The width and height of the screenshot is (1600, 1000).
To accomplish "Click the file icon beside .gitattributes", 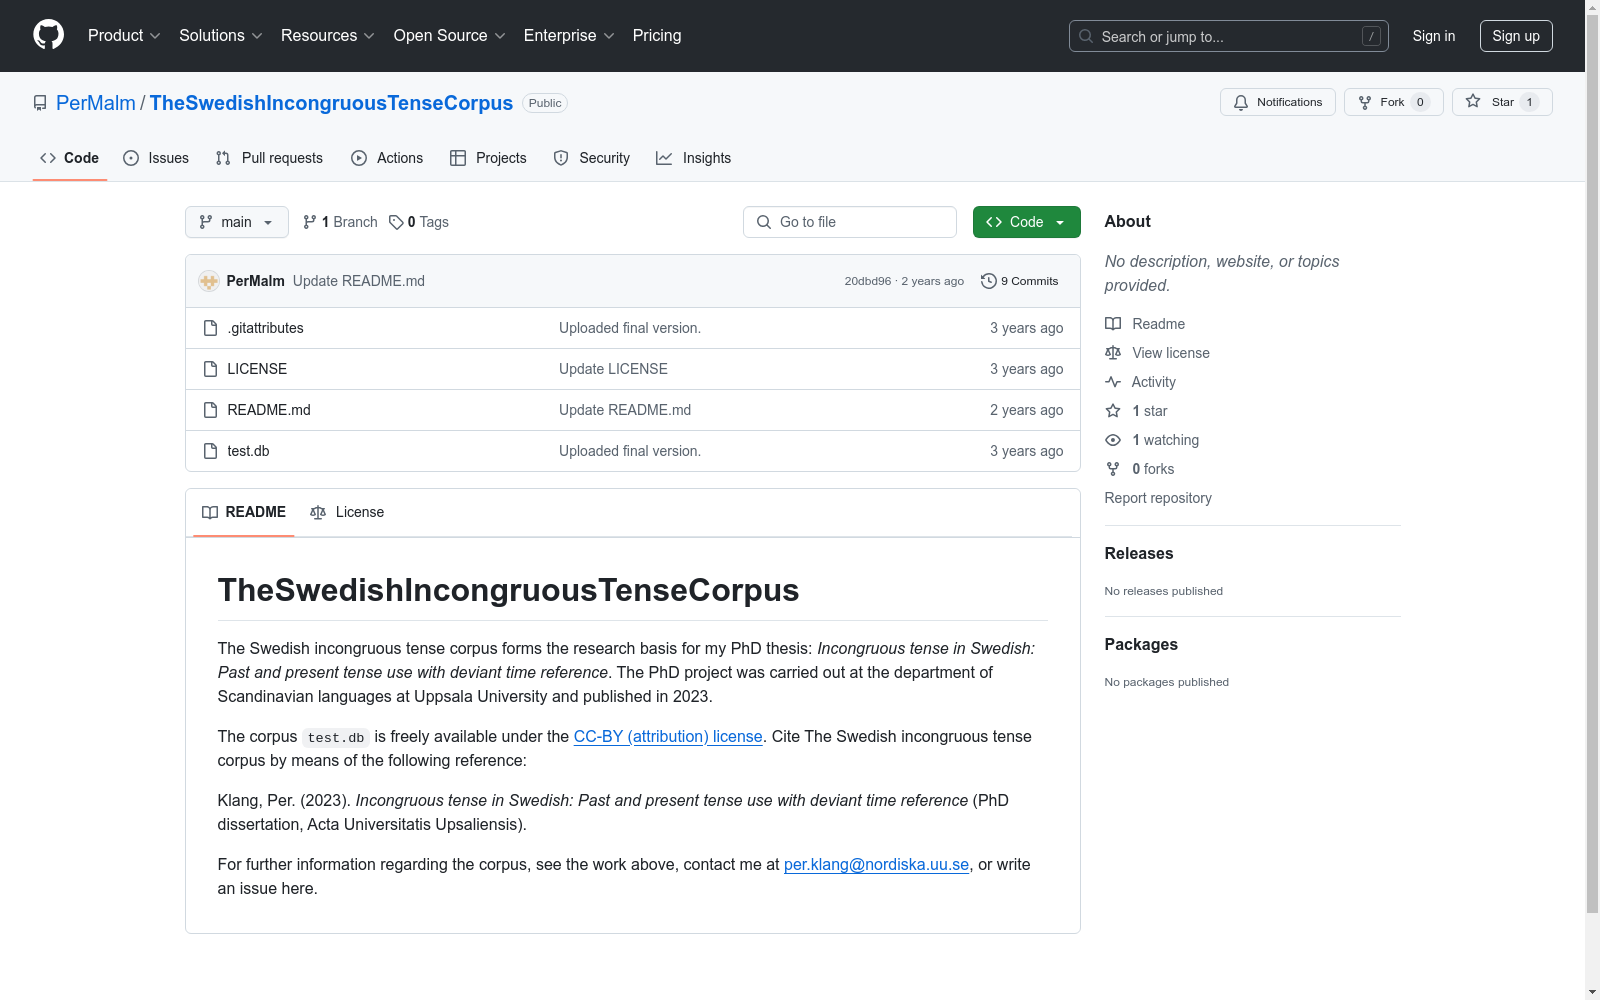I will [x=210, y=328].
